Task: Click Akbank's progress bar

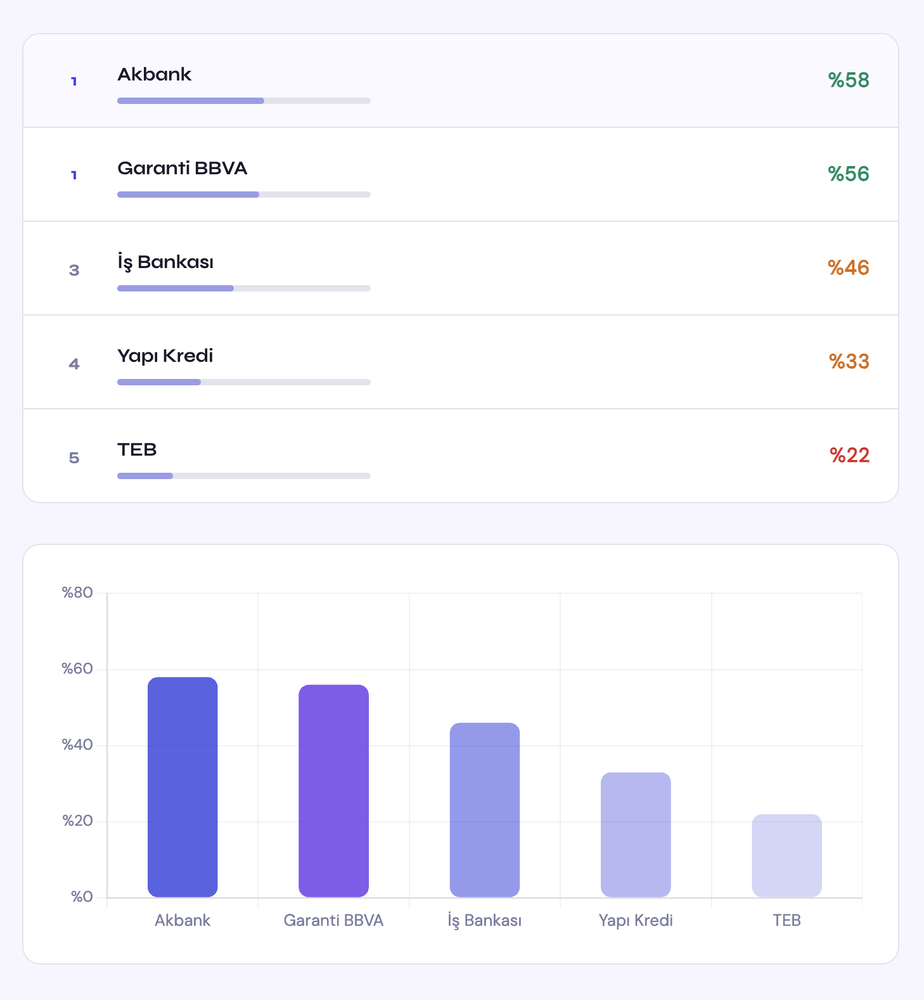Action: tap(243, 100)
